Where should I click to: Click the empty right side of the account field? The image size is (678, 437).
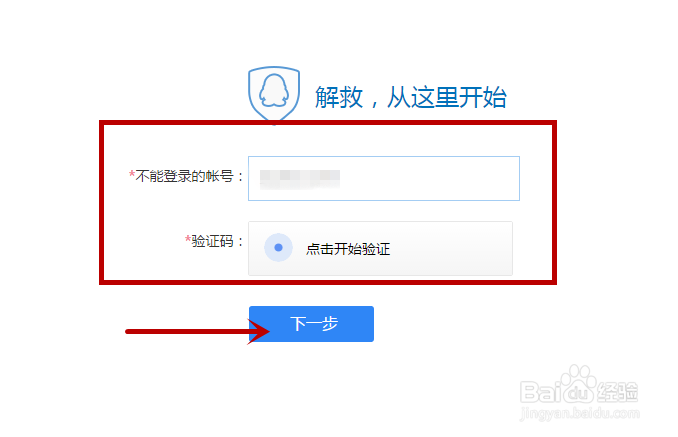[x=432, y=179]
